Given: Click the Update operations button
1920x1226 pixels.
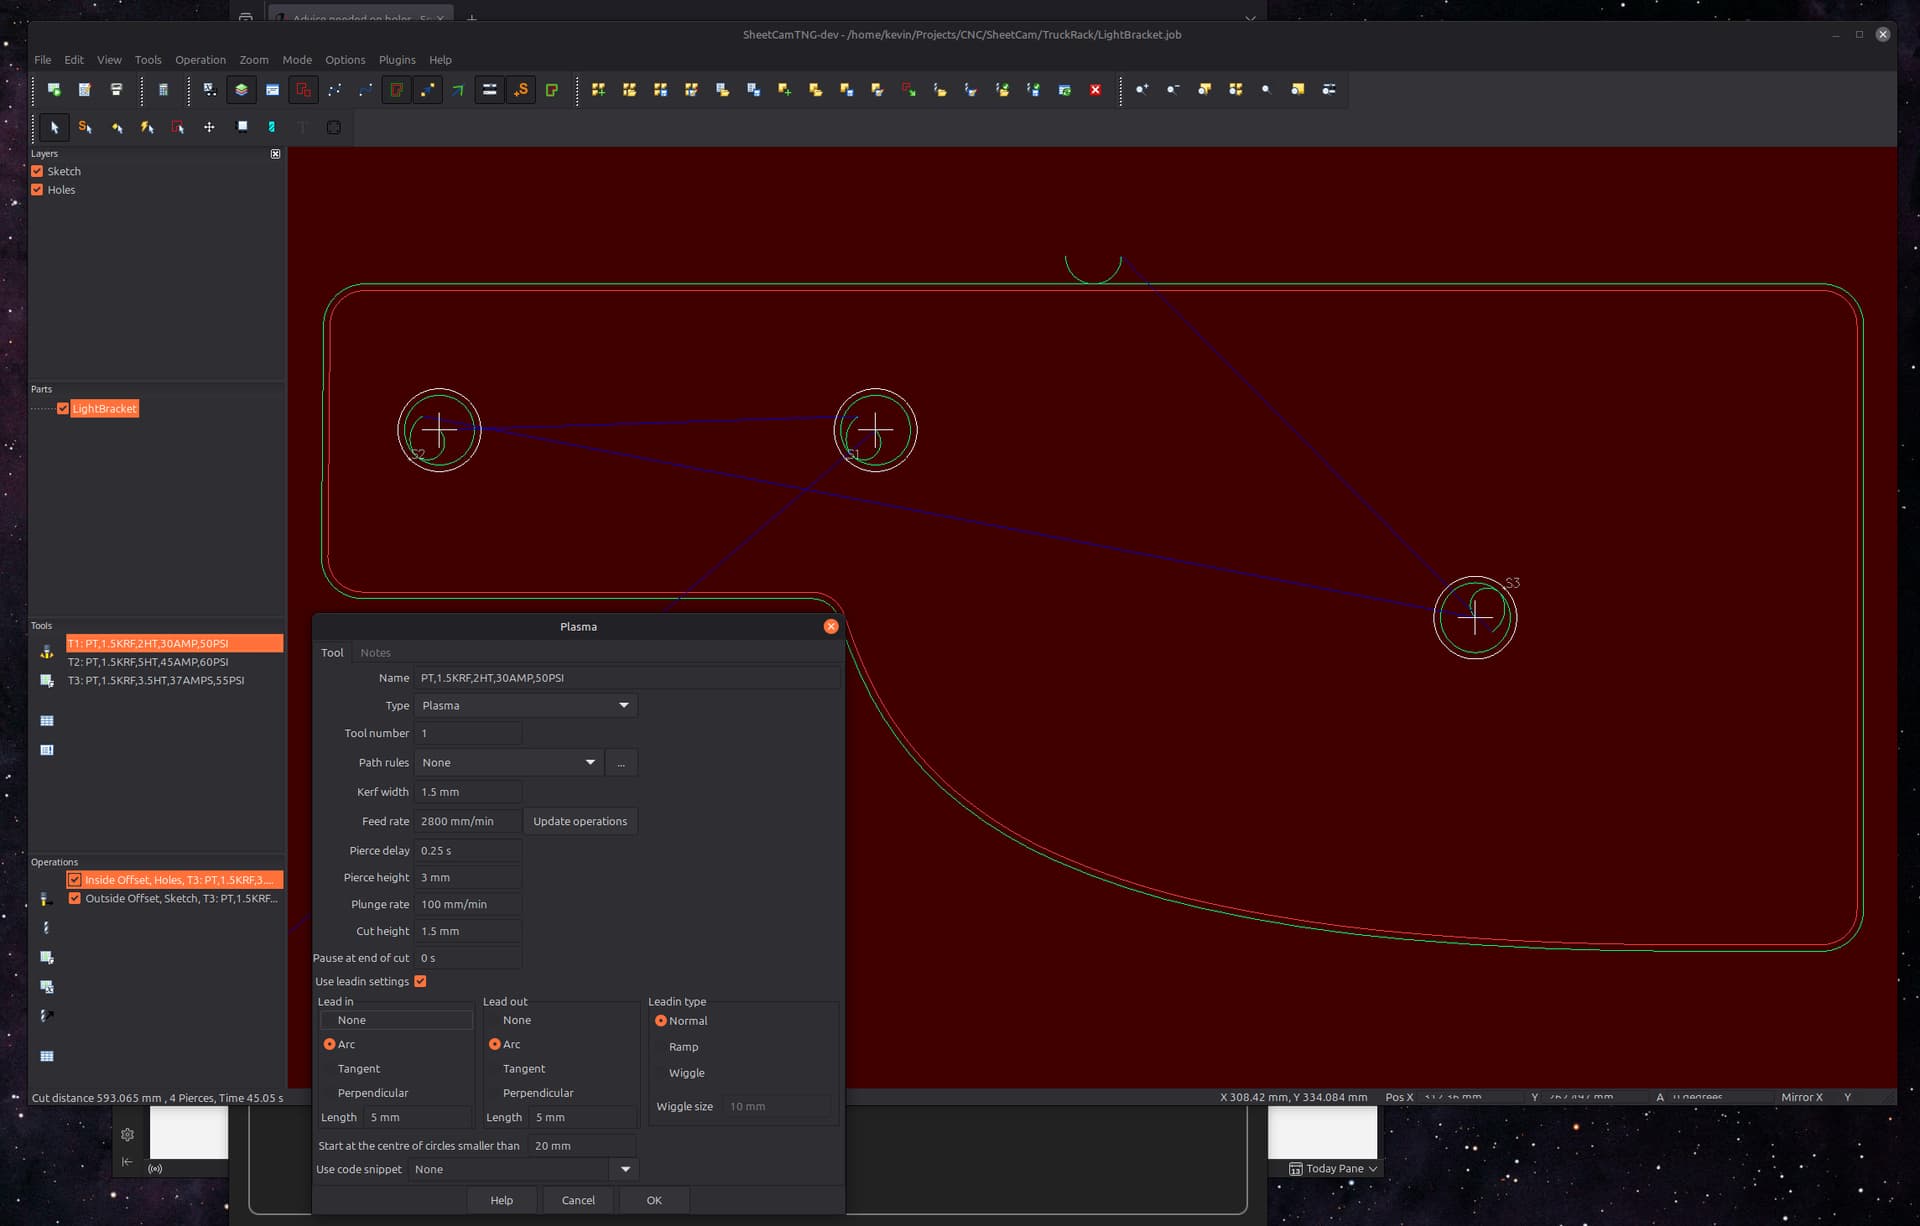Looking at the screenshot, I should pyautogui.click(x=580, y=821).
